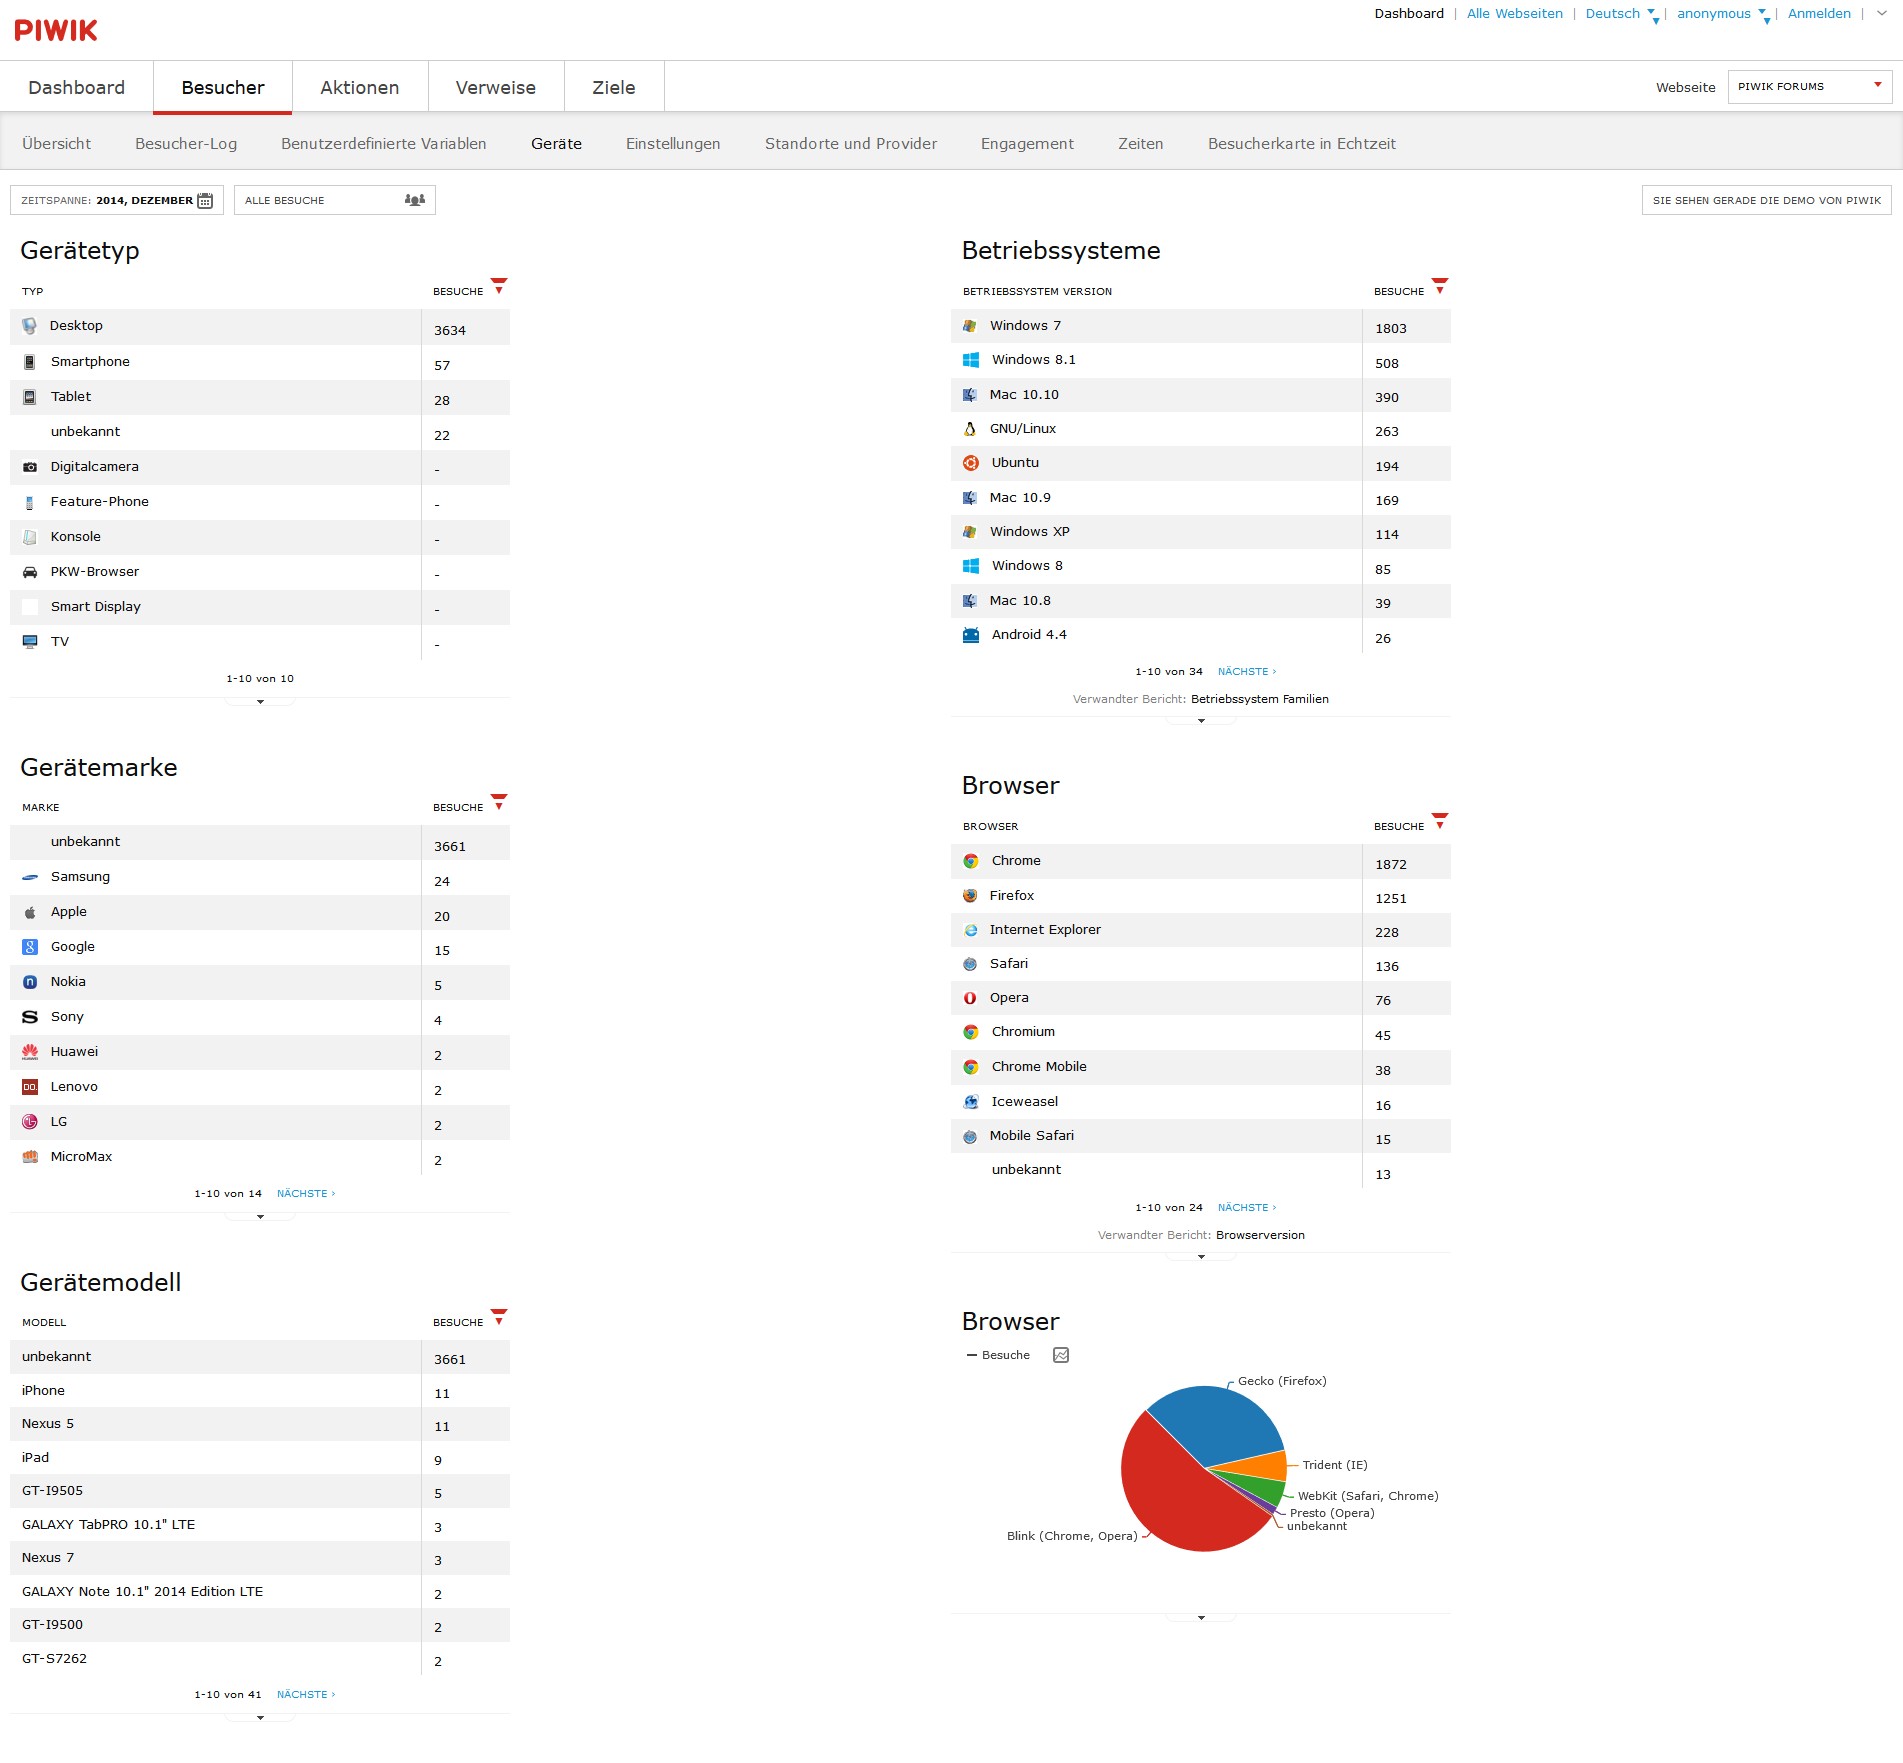
Task: Click the orange Trident slice in pie chart
Action: [1262, 1468]
